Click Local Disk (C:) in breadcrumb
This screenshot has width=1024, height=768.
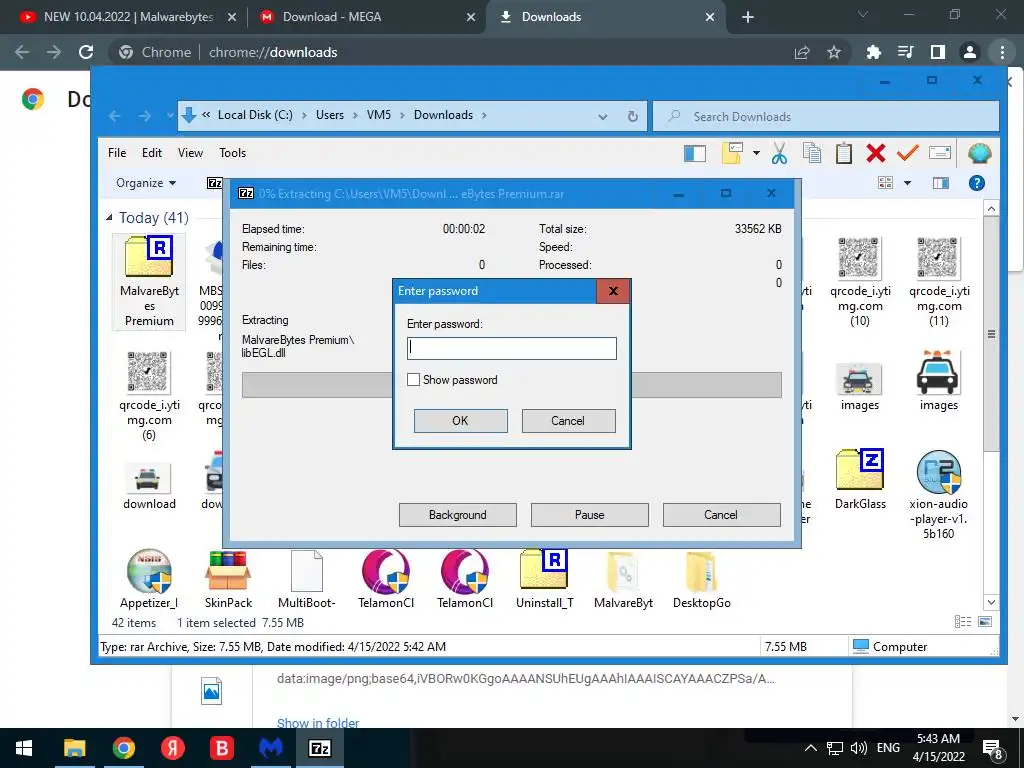tap(255, 115)
